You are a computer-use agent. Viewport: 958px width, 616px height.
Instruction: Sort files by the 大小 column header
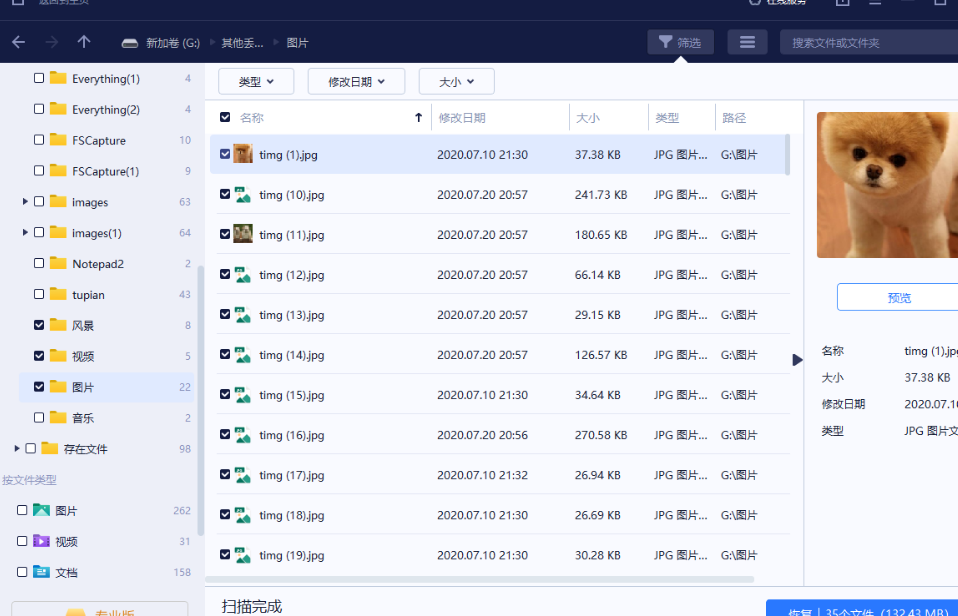[x=587, y=118]
